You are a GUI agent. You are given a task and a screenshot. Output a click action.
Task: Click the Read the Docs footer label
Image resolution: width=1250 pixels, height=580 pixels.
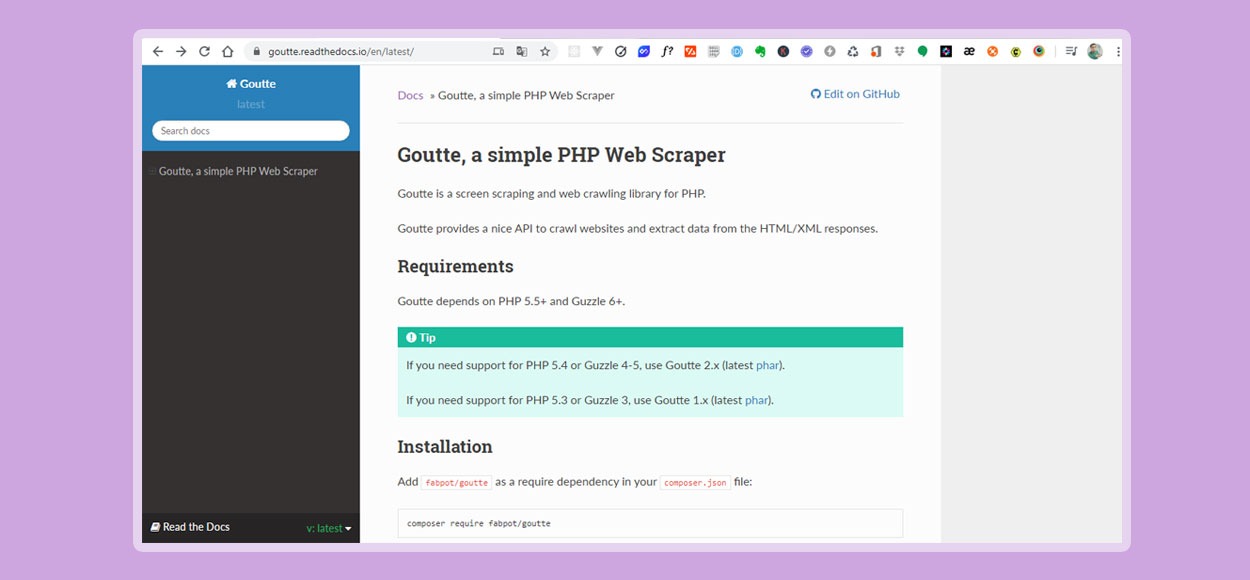click(x=190, y=527)
